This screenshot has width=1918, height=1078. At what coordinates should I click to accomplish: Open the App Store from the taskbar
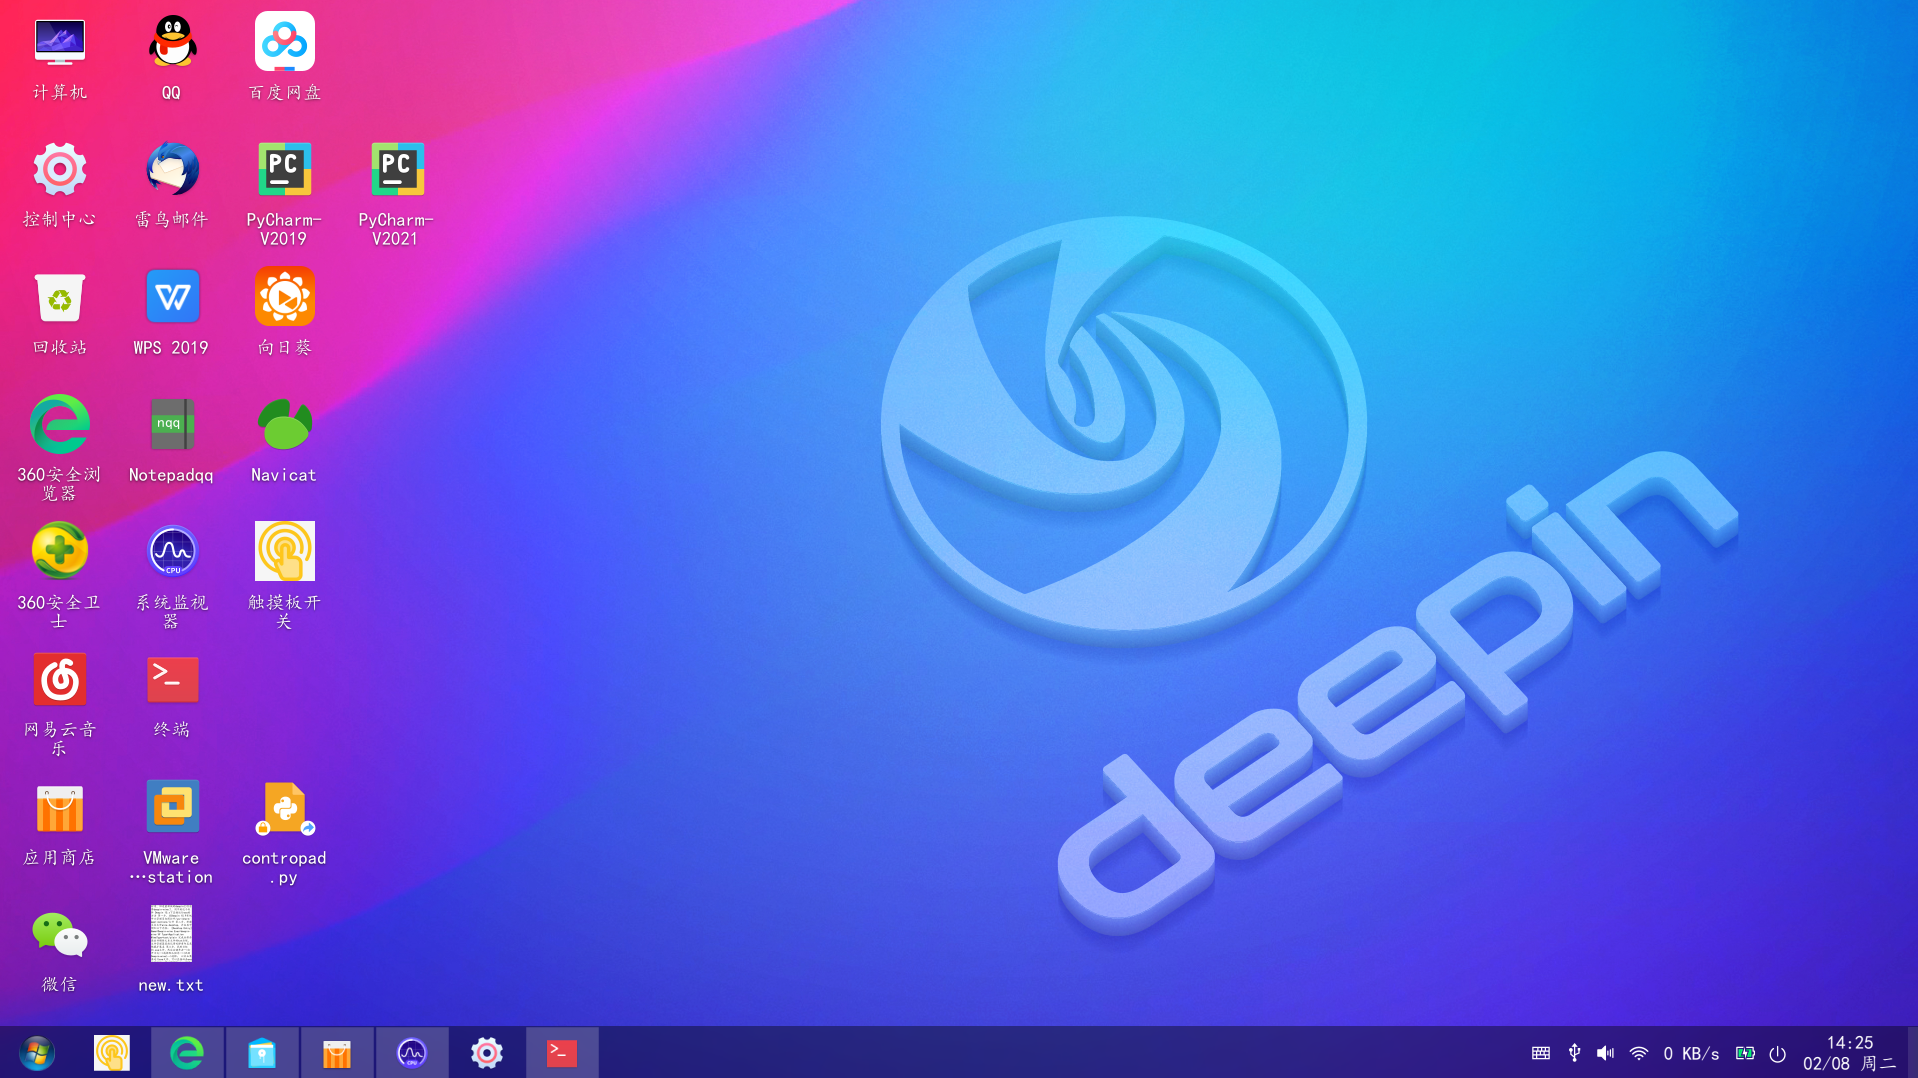[337, 1052]
